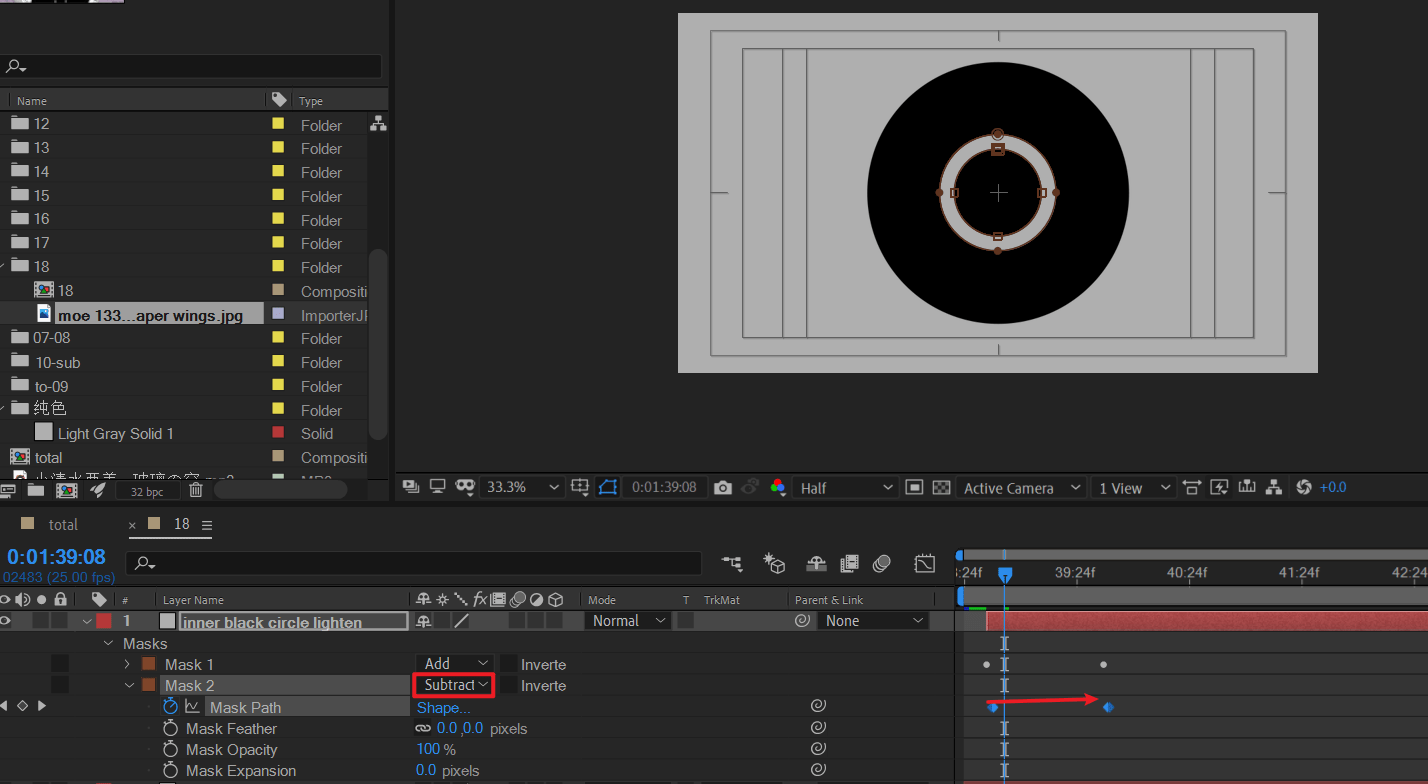Open Composition Mini-Flowchart in timeline
Image resolution: width=1428 pixels, height=784 pixels.
pos(732,564)
